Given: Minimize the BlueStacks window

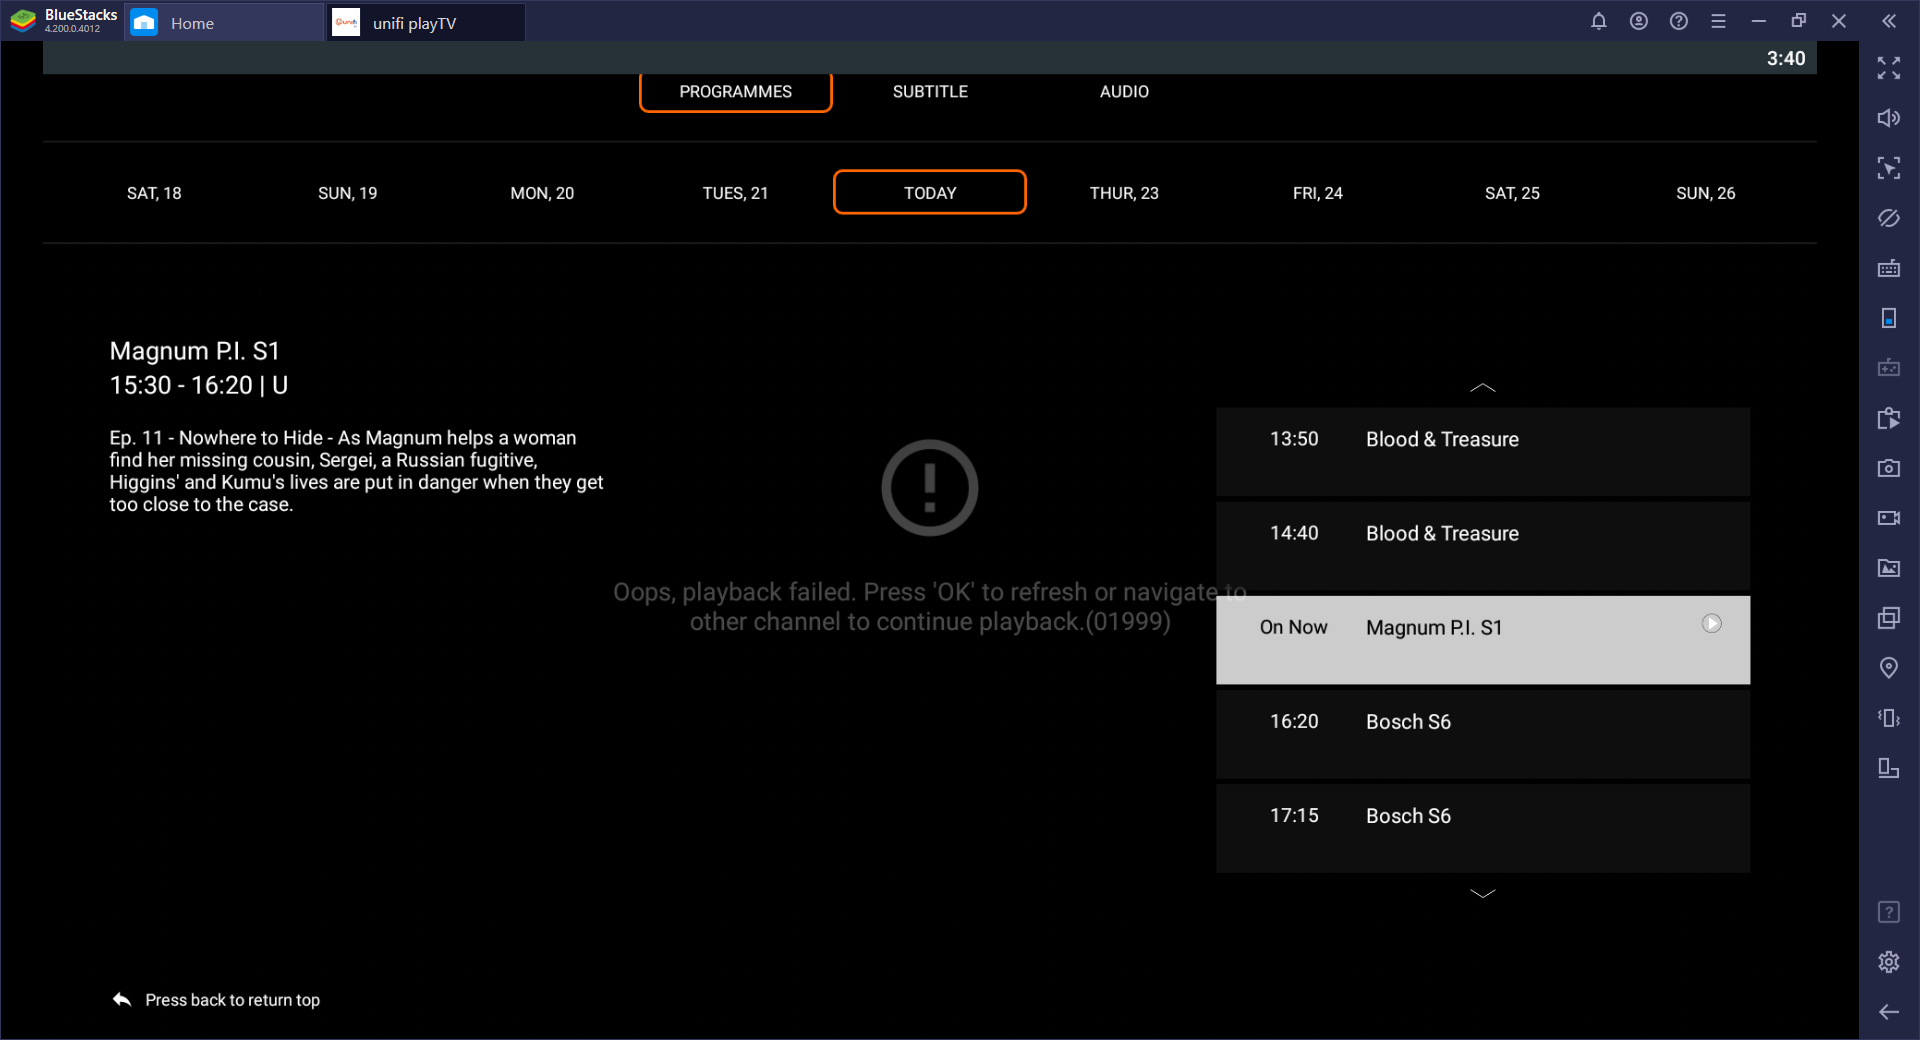Looking at the screenshot, I should coord(1759,21).
